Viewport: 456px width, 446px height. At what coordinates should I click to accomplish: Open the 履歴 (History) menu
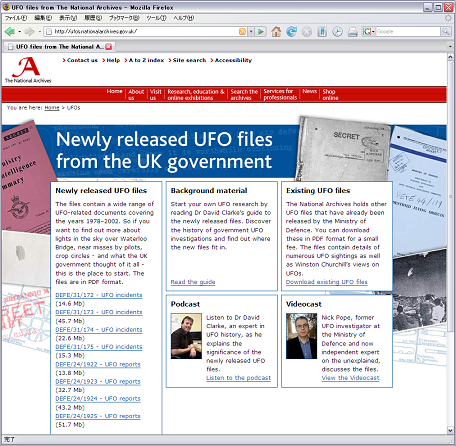coord(93,18)
